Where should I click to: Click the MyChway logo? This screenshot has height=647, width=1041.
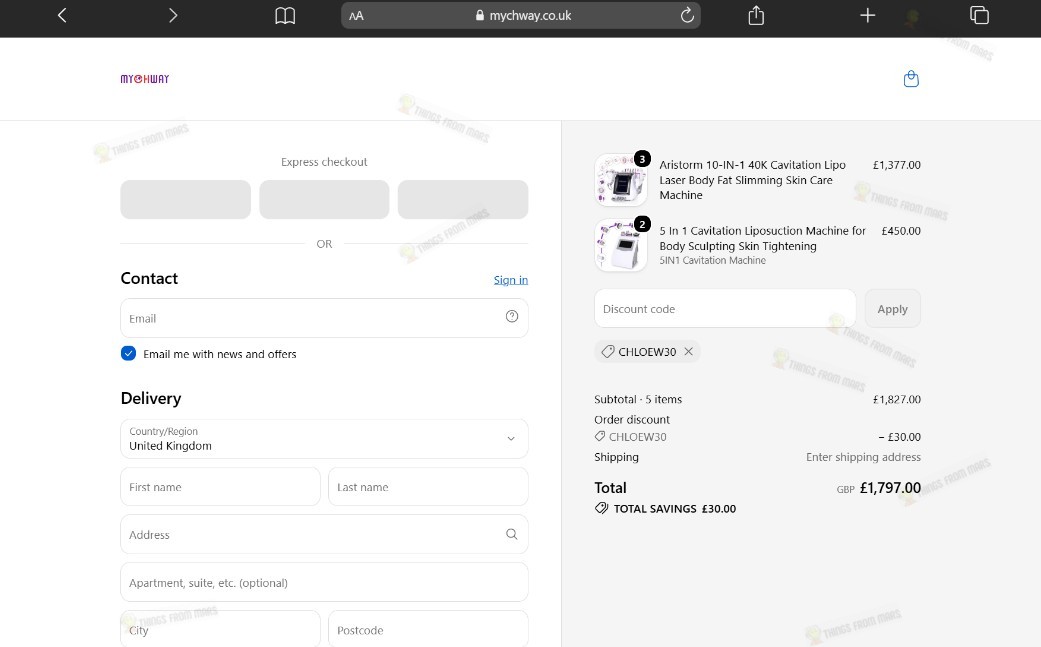tap(145, 79)
